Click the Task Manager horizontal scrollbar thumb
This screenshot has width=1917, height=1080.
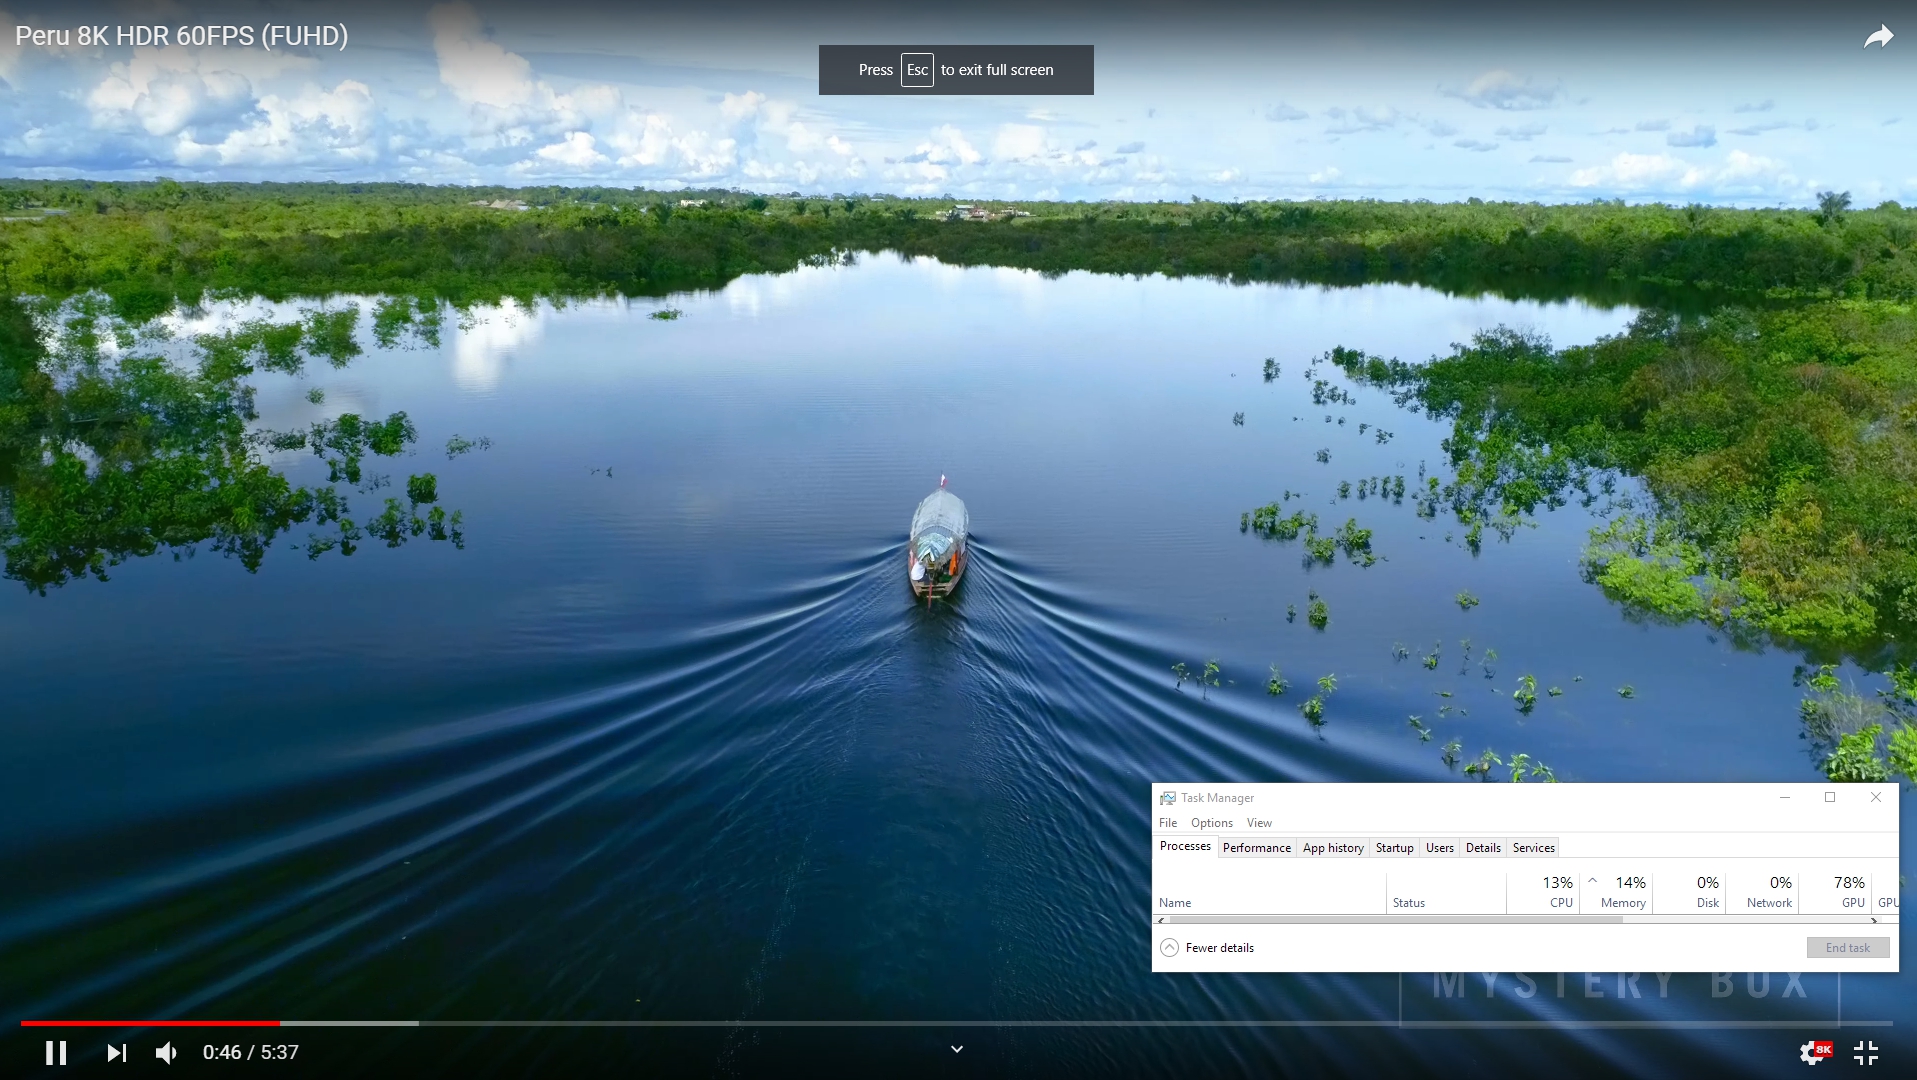coord(1395,920)
